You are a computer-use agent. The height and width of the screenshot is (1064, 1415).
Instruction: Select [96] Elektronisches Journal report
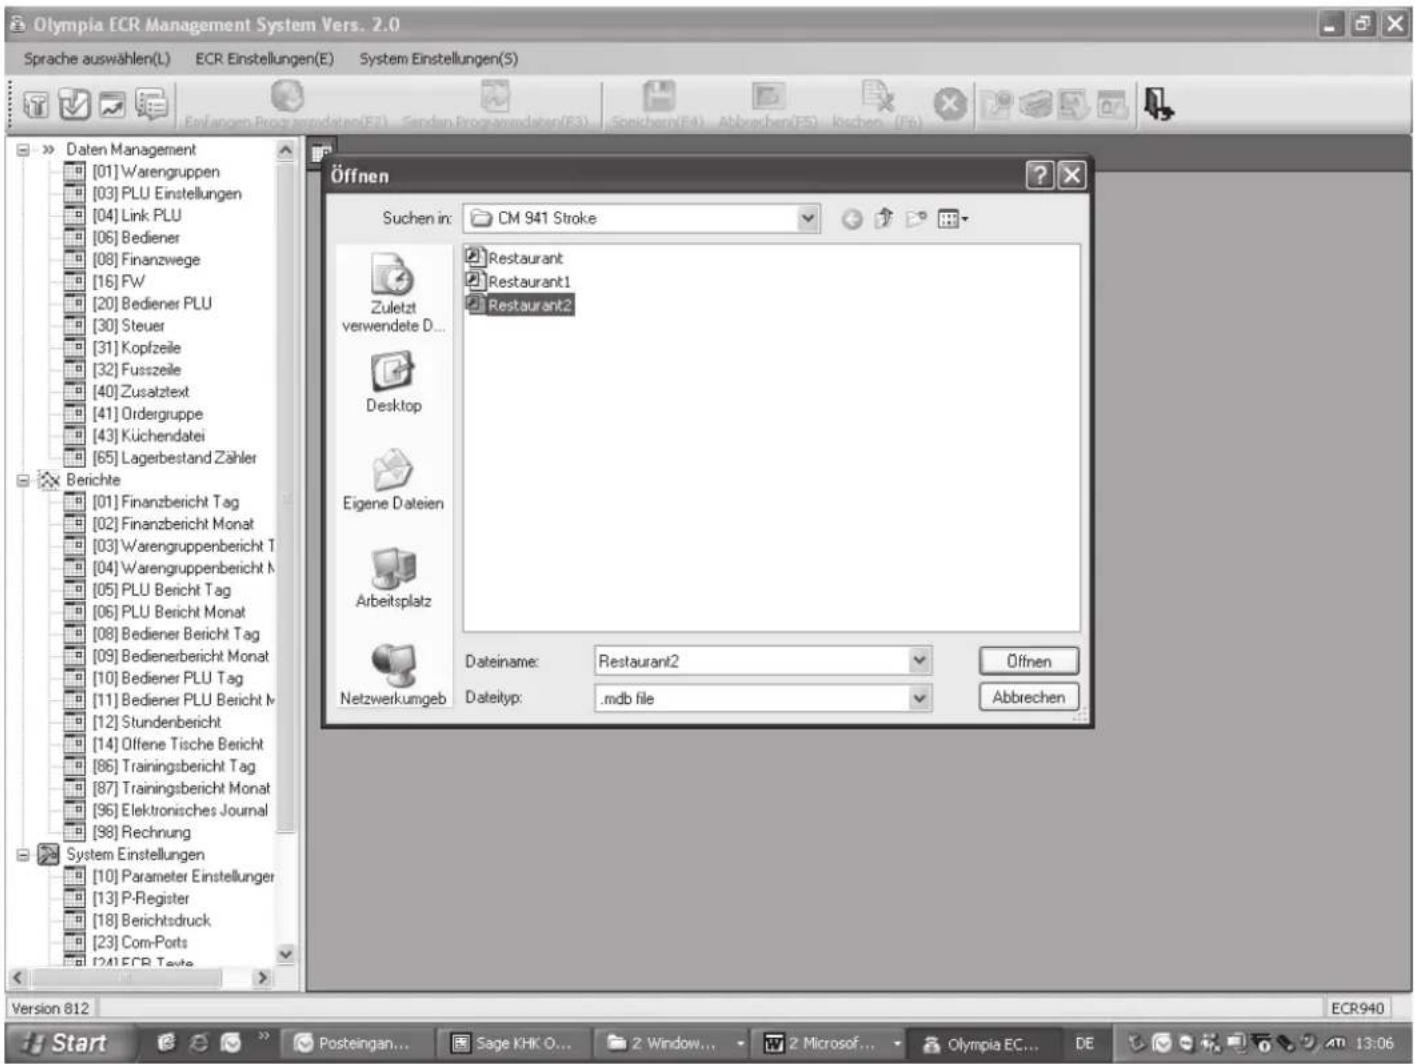[x=180, y=810]
